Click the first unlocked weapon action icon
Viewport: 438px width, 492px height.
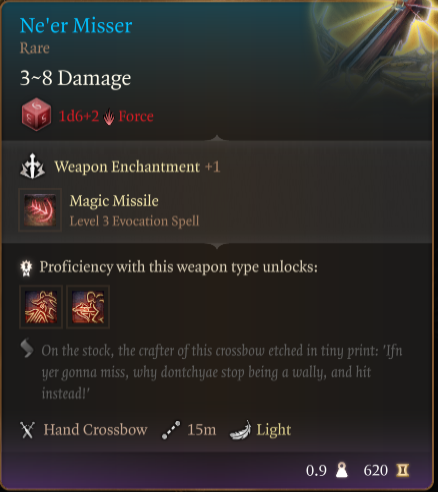point(41,307)
